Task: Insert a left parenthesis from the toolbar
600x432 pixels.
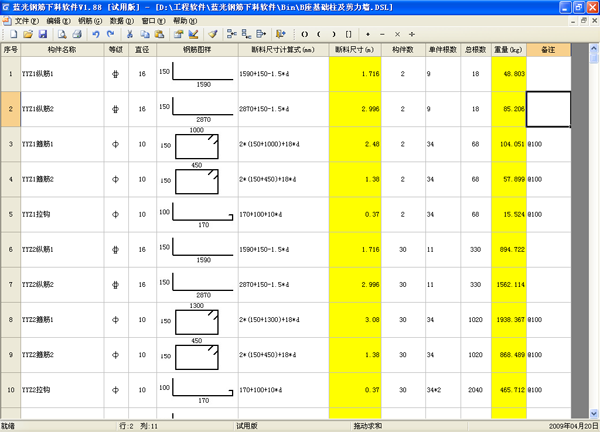Action: (x=319, y=34)
